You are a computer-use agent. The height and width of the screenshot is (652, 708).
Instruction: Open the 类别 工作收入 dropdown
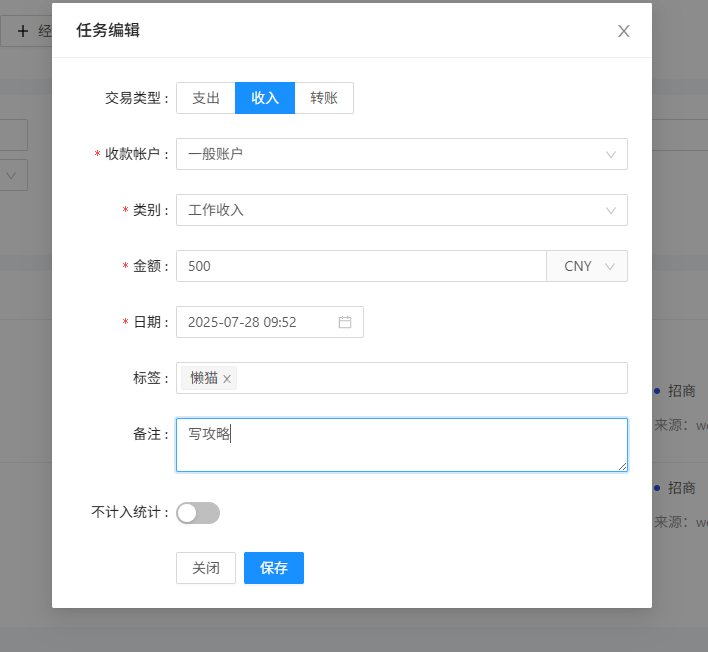(402, 210)
